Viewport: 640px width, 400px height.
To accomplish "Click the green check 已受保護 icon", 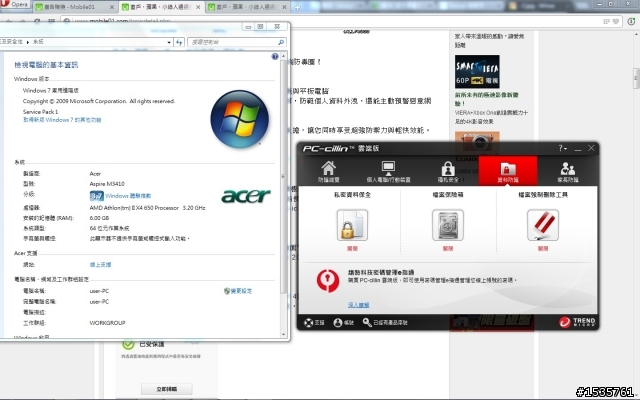I will click(x=128, y=344).
